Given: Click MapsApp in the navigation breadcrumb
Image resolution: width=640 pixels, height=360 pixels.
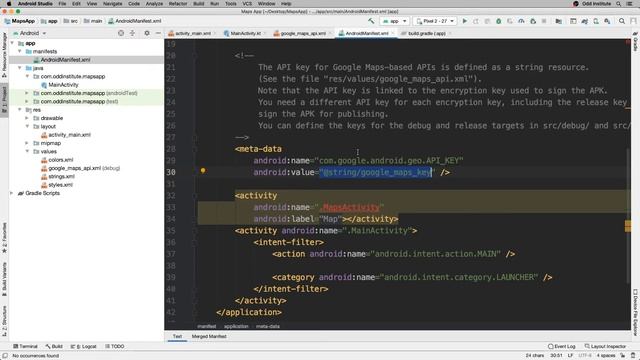Looking at the screenshot, I should [20, 21].
